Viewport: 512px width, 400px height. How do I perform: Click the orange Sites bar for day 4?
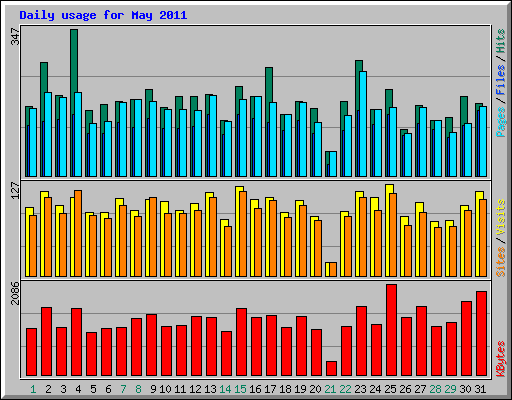coord(78,233)
